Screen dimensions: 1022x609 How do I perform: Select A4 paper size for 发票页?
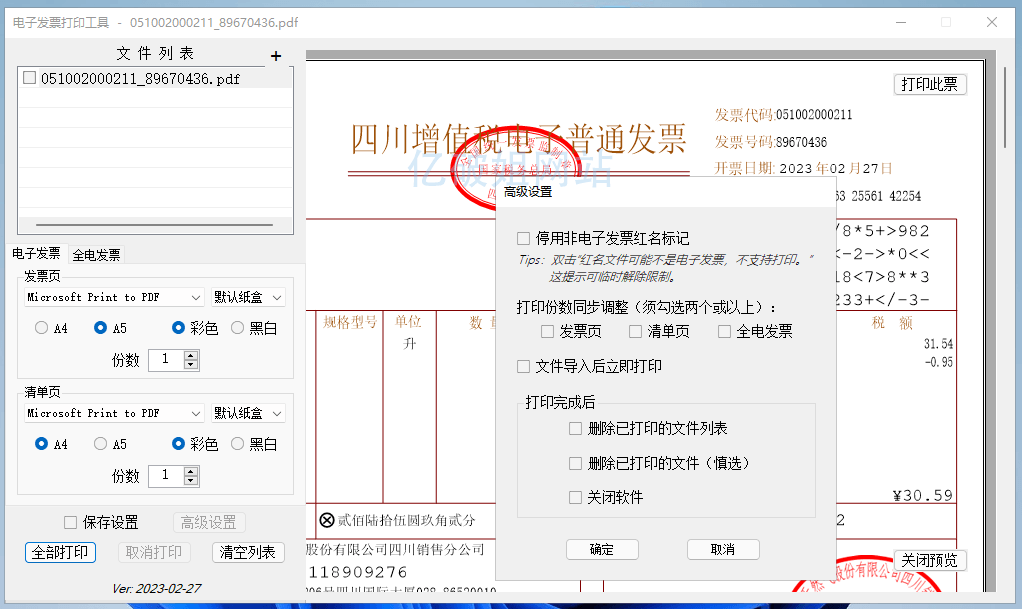coord(41,326)
